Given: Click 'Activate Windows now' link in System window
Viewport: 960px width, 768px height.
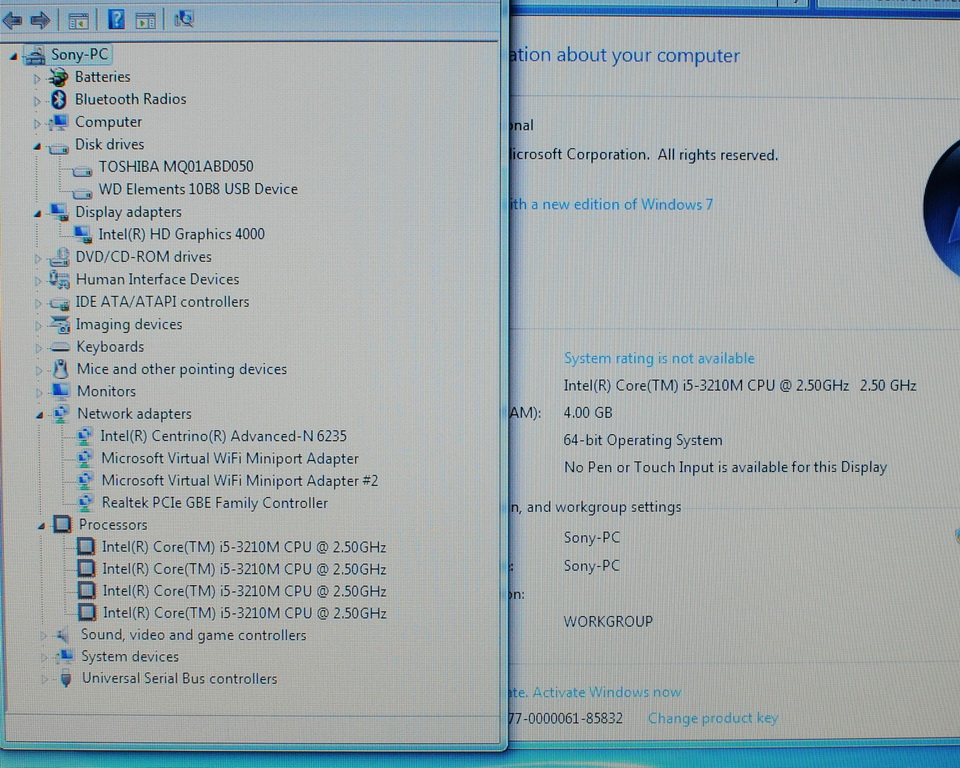Looking at the screenshot, I should 607,692.
